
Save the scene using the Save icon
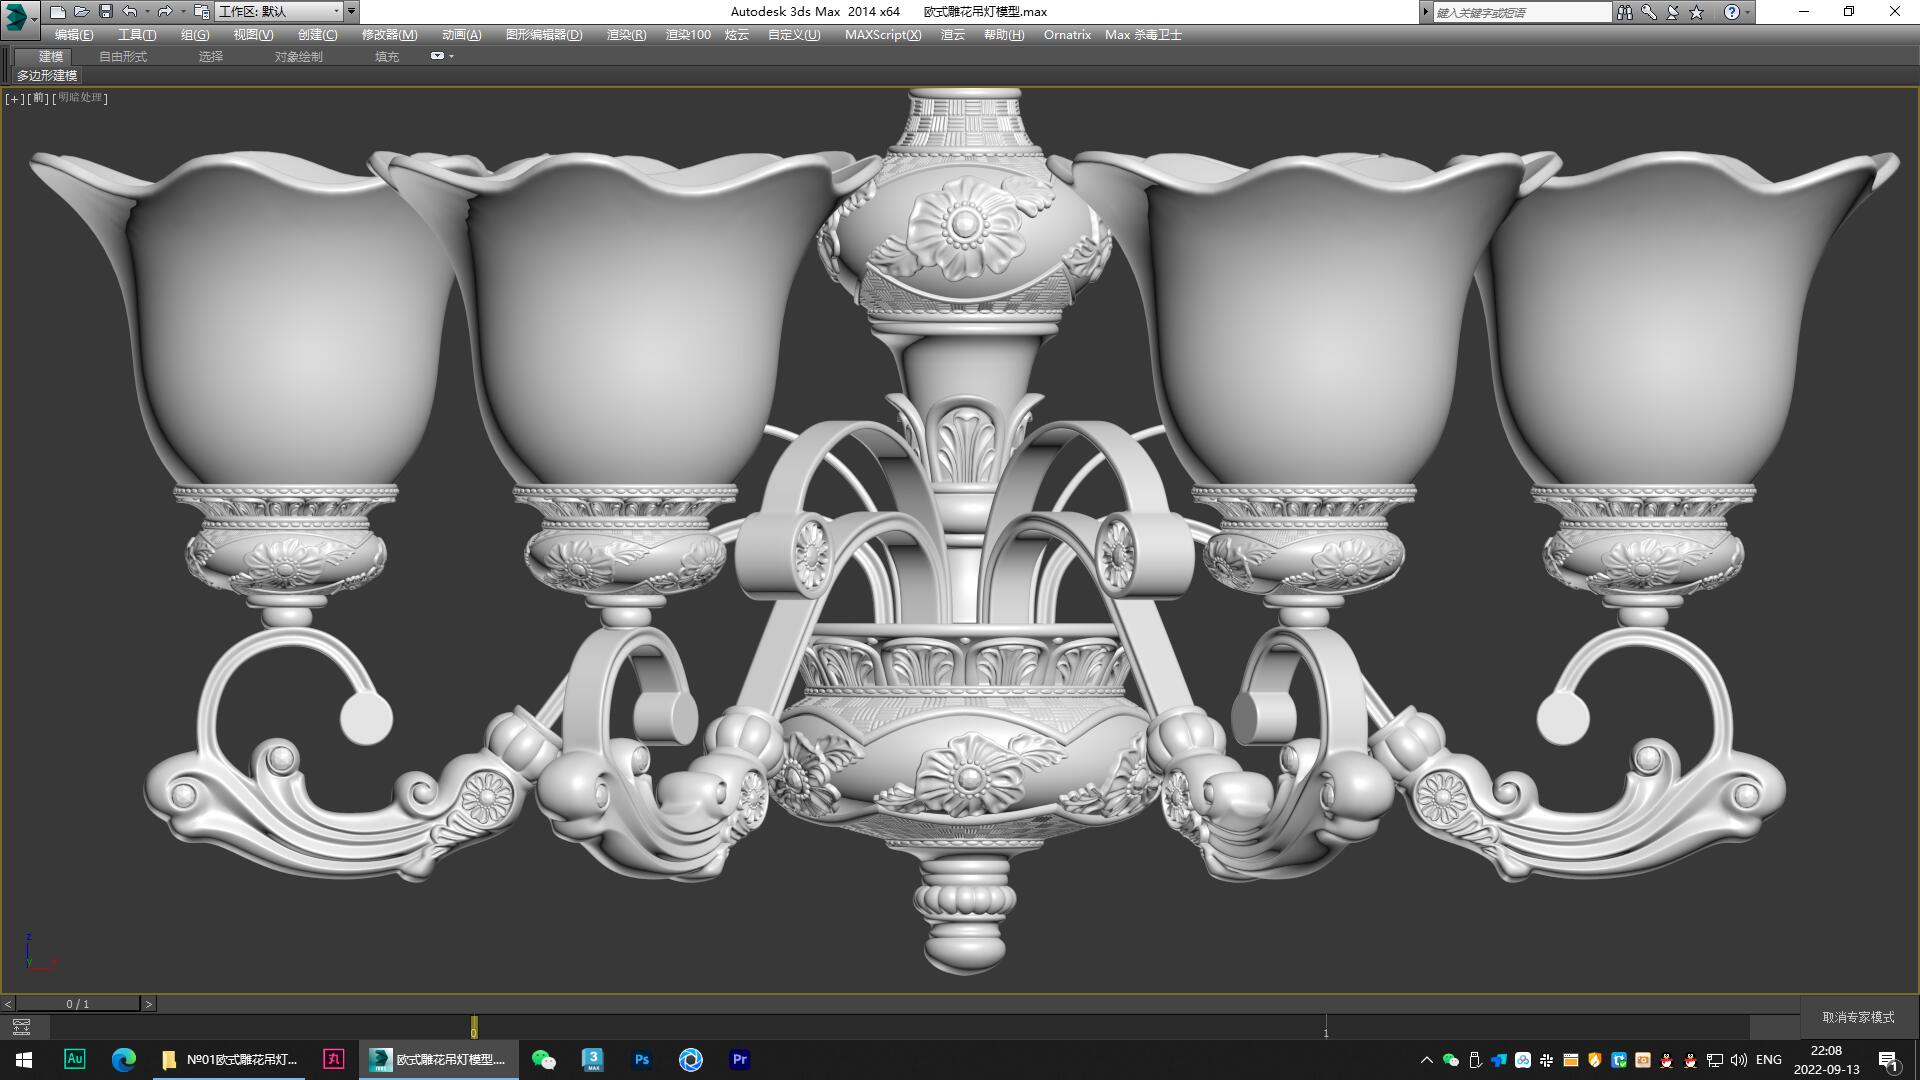[x=105, y=12]
